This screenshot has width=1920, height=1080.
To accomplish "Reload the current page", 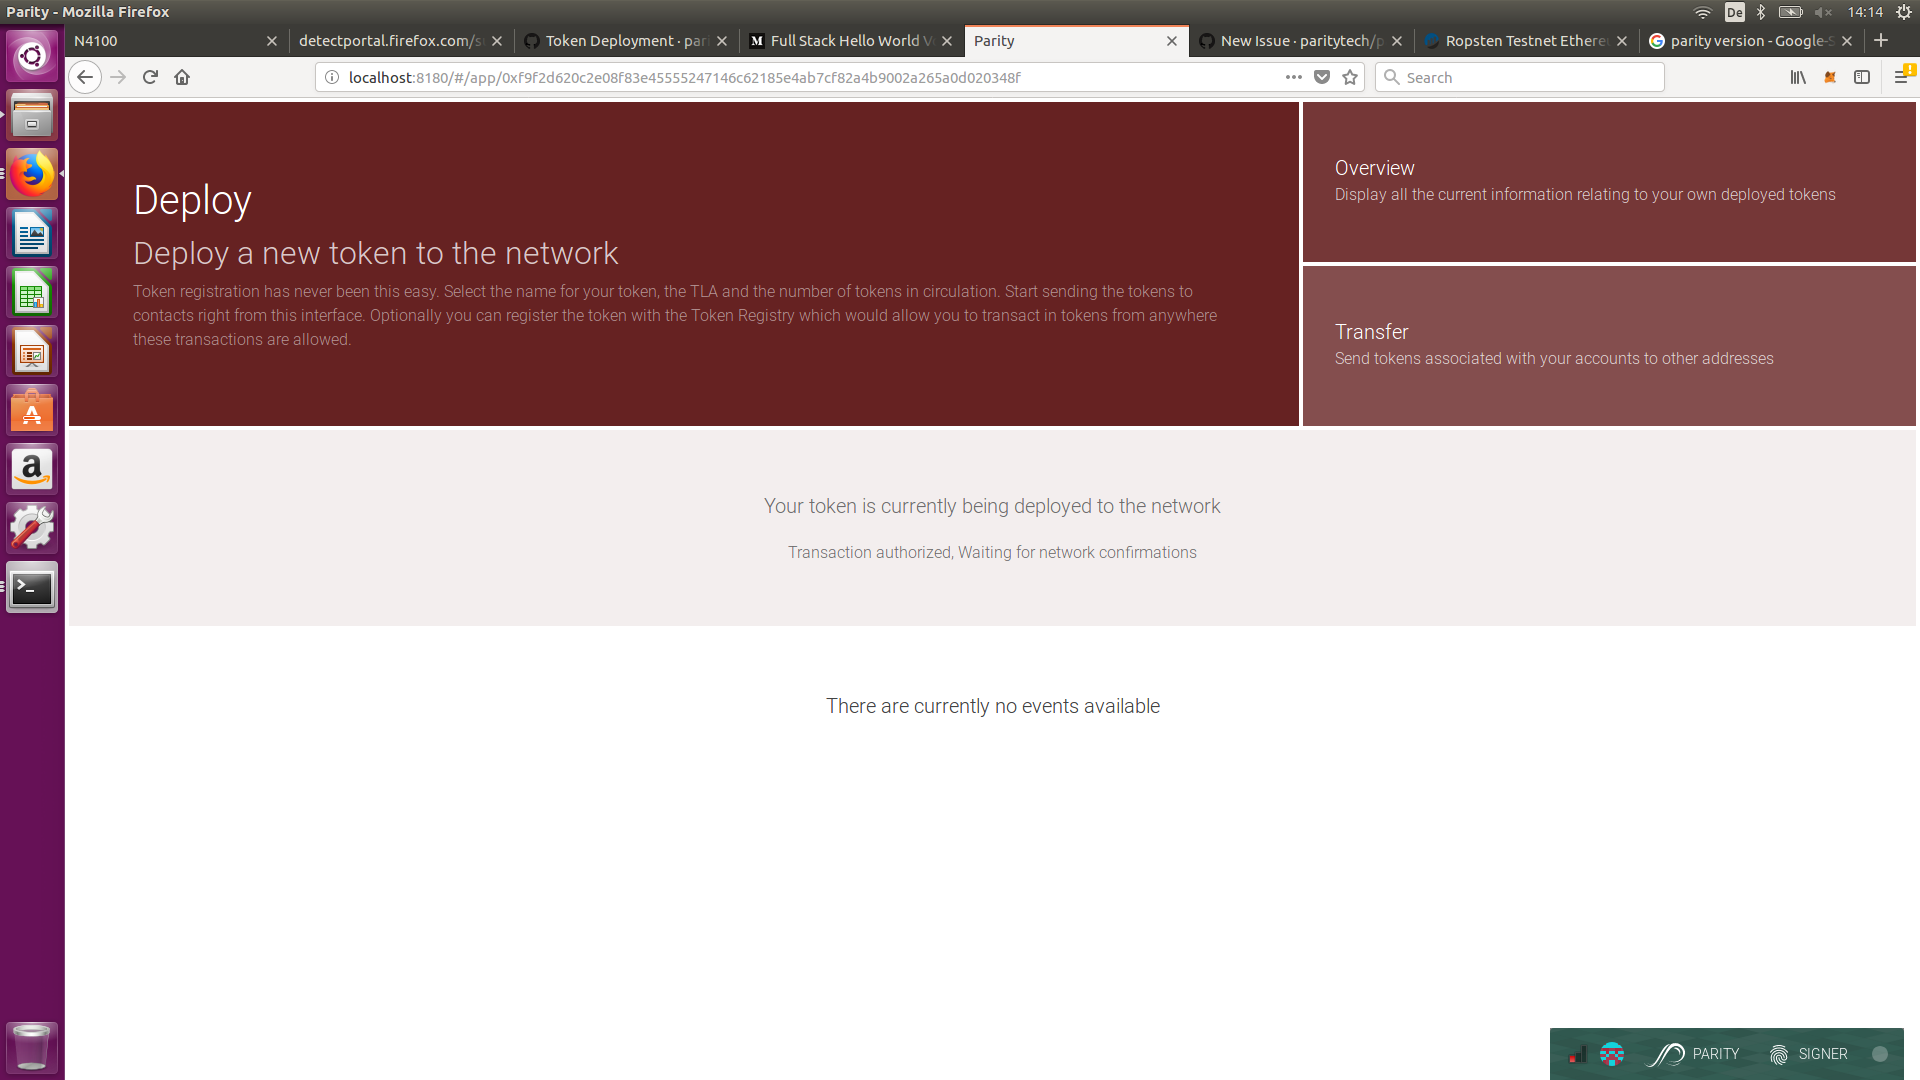I will [x=150, y=77].
